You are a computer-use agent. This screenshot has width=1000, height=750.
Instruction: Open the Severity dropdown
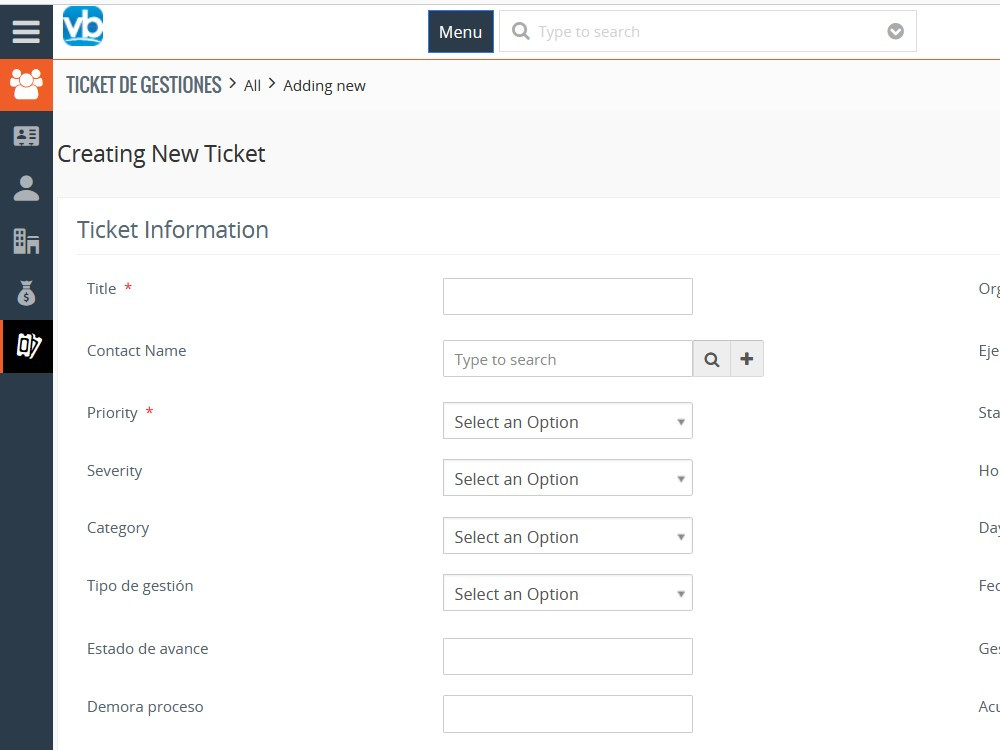tap(568, 478)
